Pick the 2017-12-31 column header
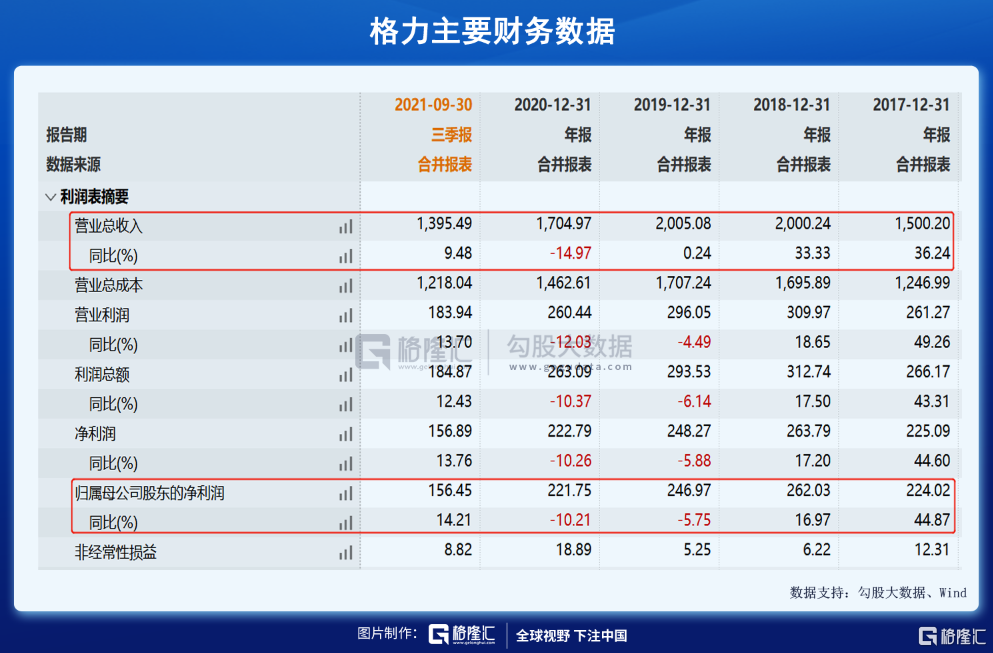 [911, 105]
